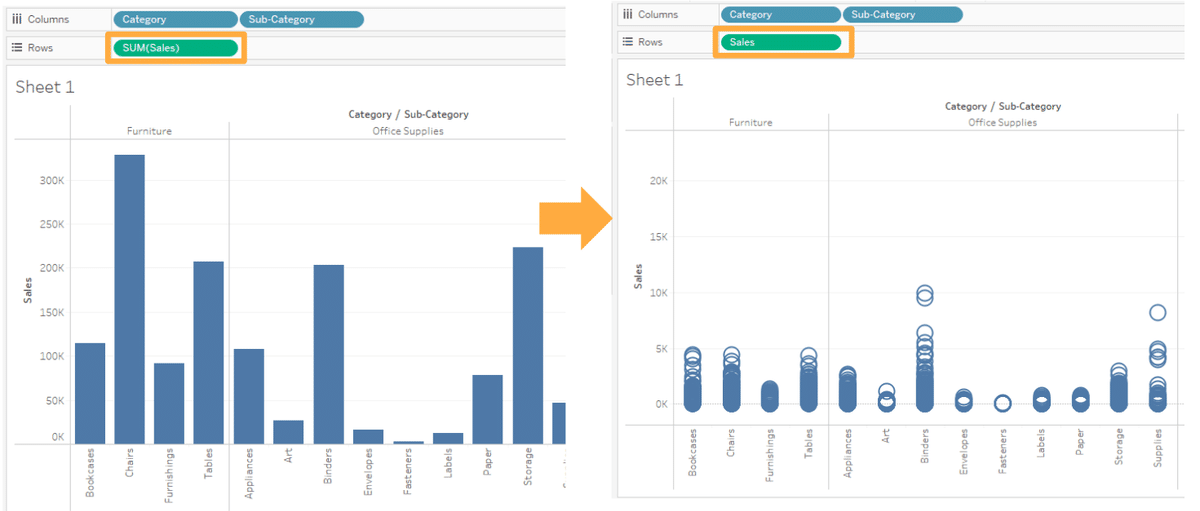The image size is (1200, 511).
Task: Click the 300K axis label in left chart
Action: pos(52,181)
